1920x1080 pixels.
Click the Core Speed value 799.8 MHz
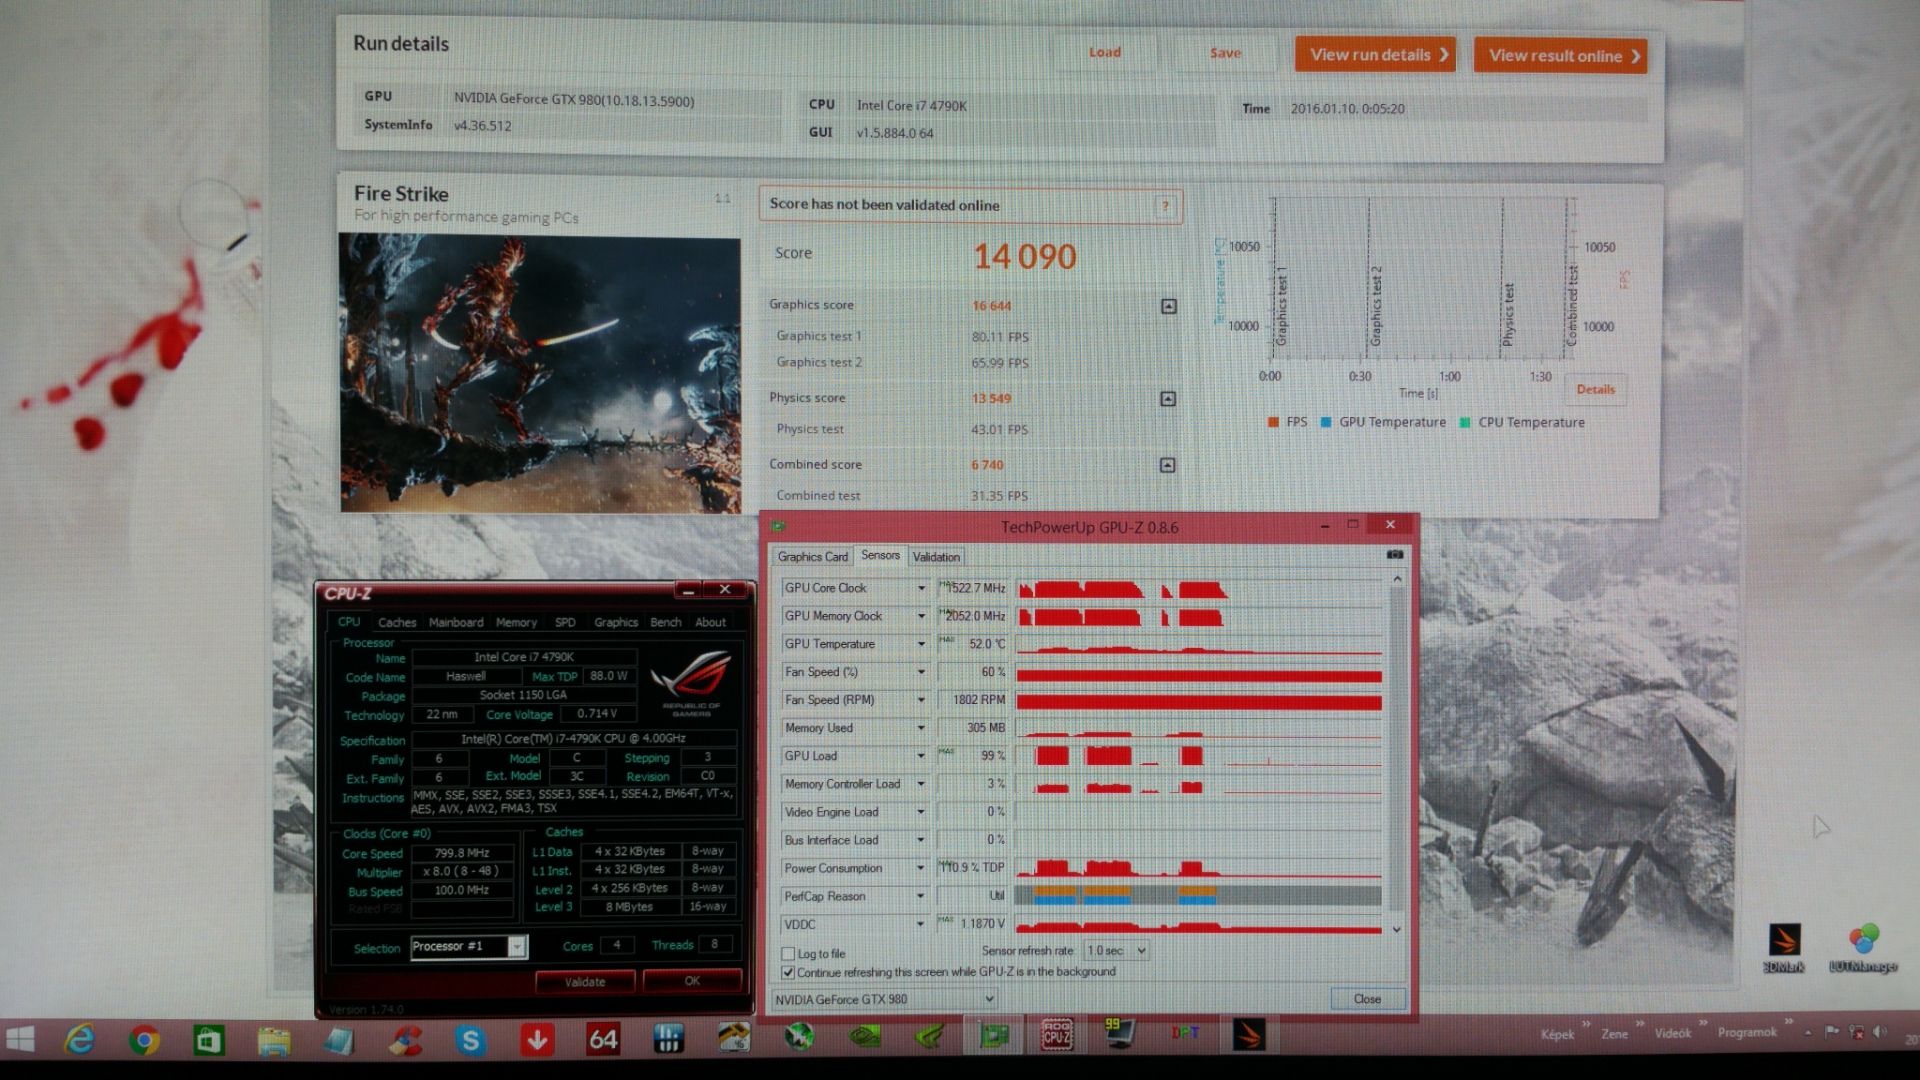pos(461,853)
